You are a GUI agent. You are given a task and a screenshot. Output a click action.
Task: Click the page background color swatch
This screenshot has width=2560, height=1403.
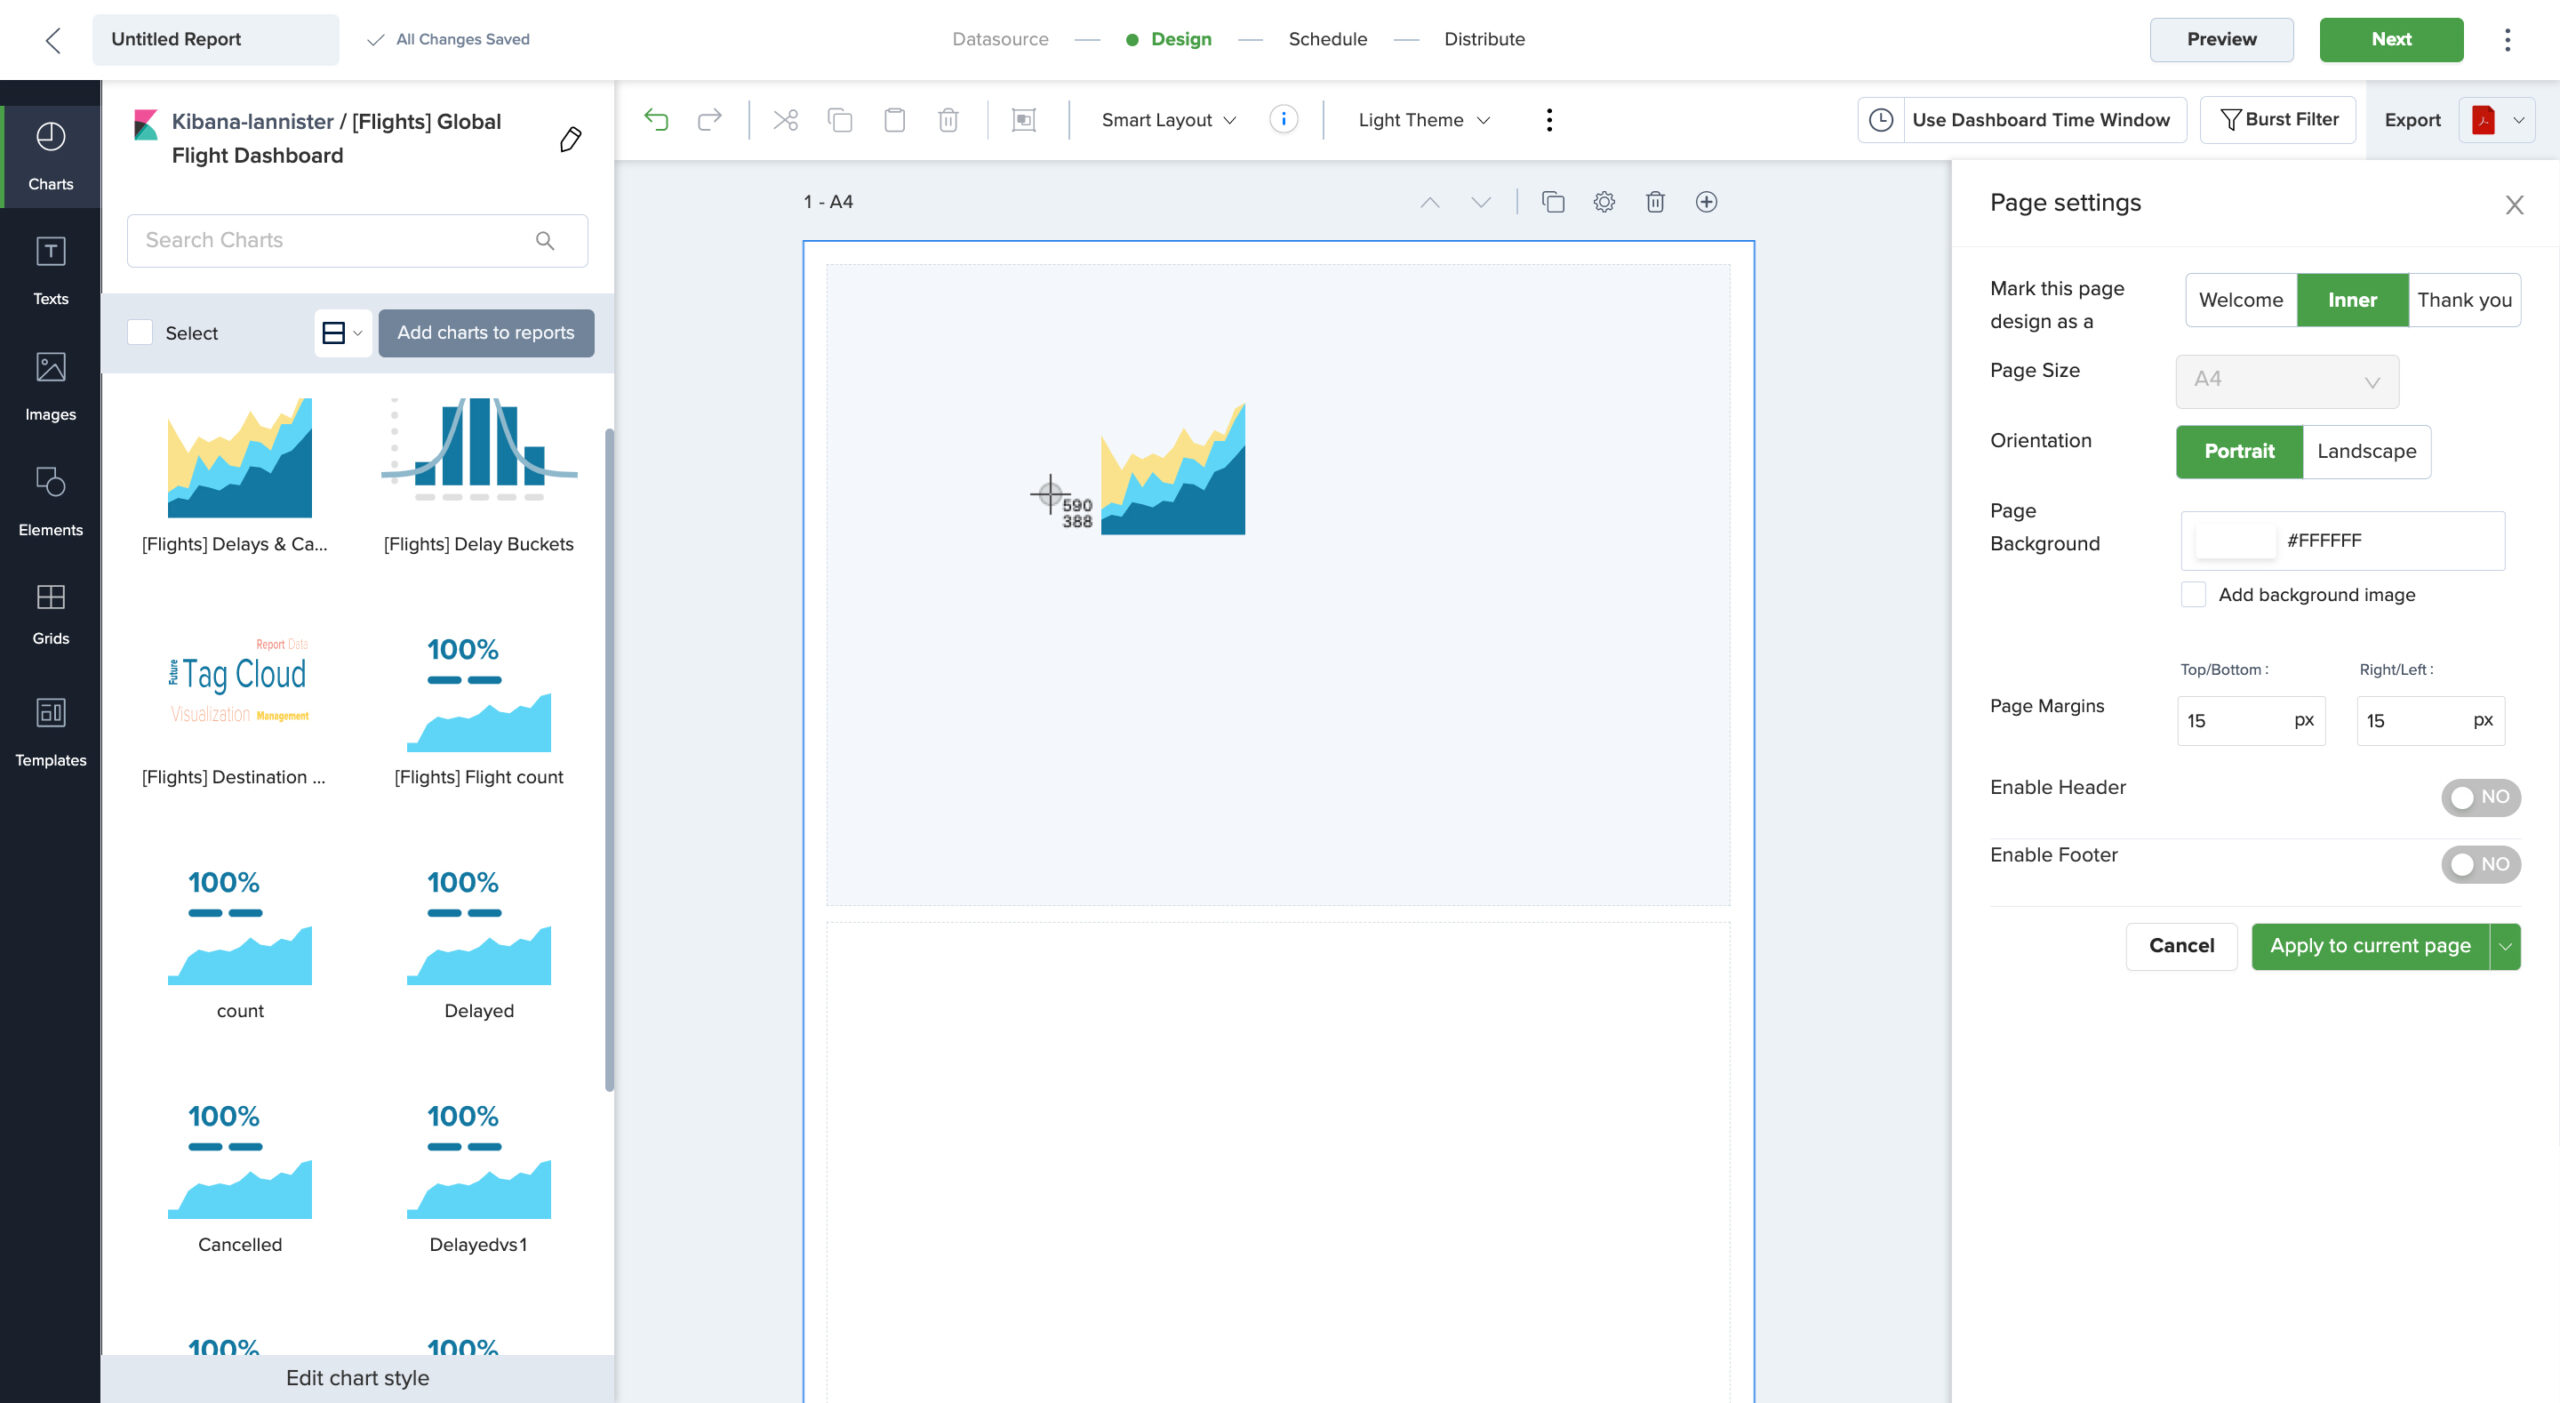click(x=2235, y=541)
